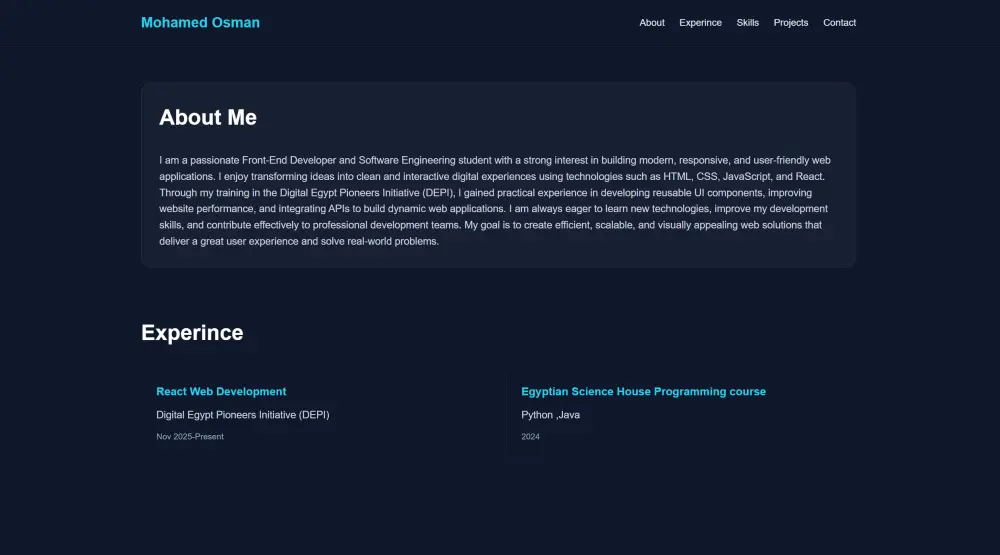Jump to the Projects nav link
This screenshot has height=555, width=1000.
(x=791, y=23)
